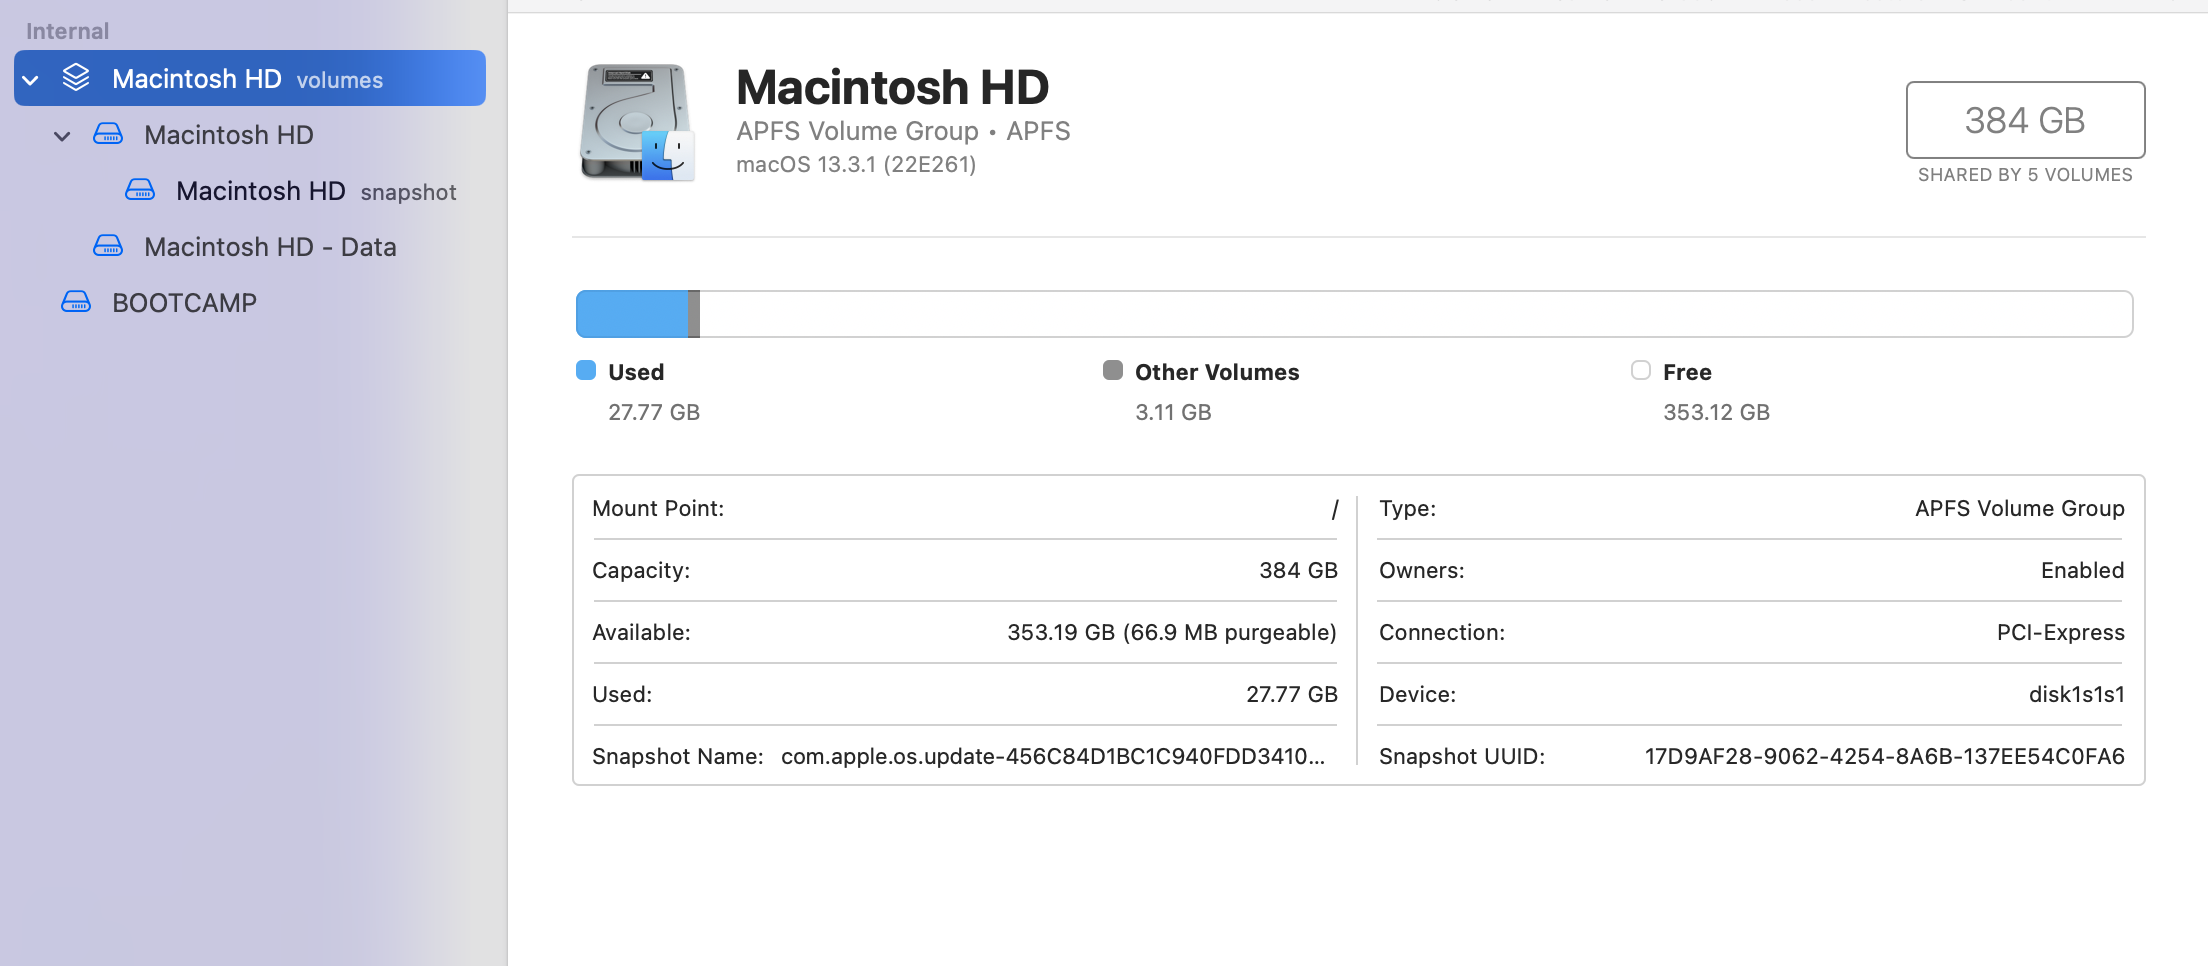The width and height of the screenshot is (2208, 966).
Task: Select the Macintosh HD volume icon in sidebar
Action: coord(108,134)
